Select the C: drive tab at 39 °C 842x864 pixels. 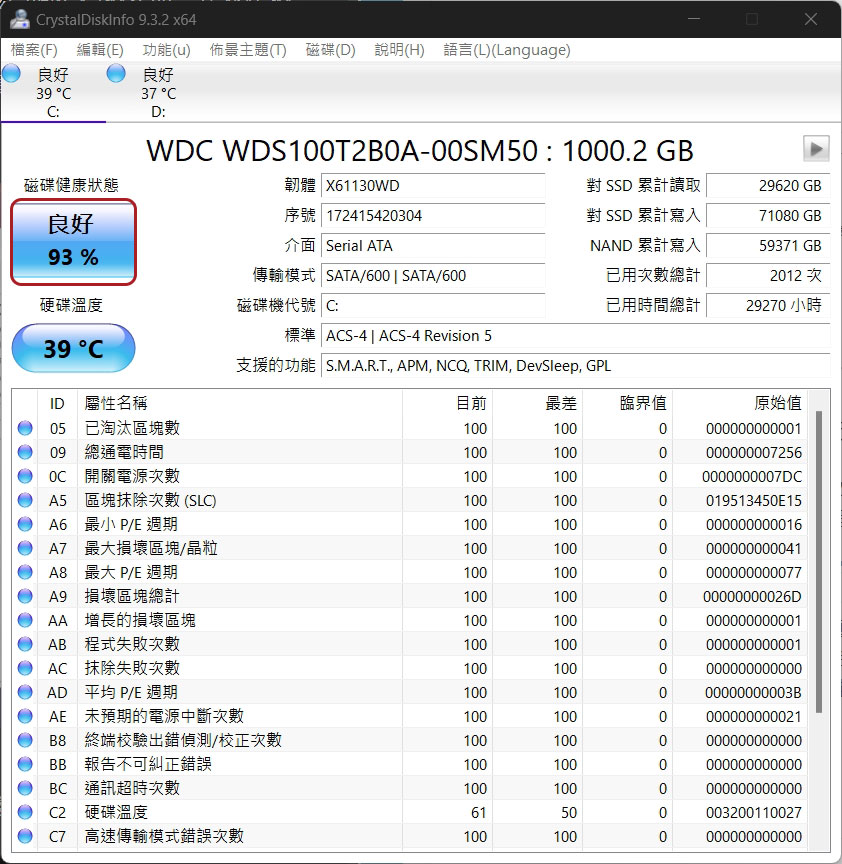53,93
